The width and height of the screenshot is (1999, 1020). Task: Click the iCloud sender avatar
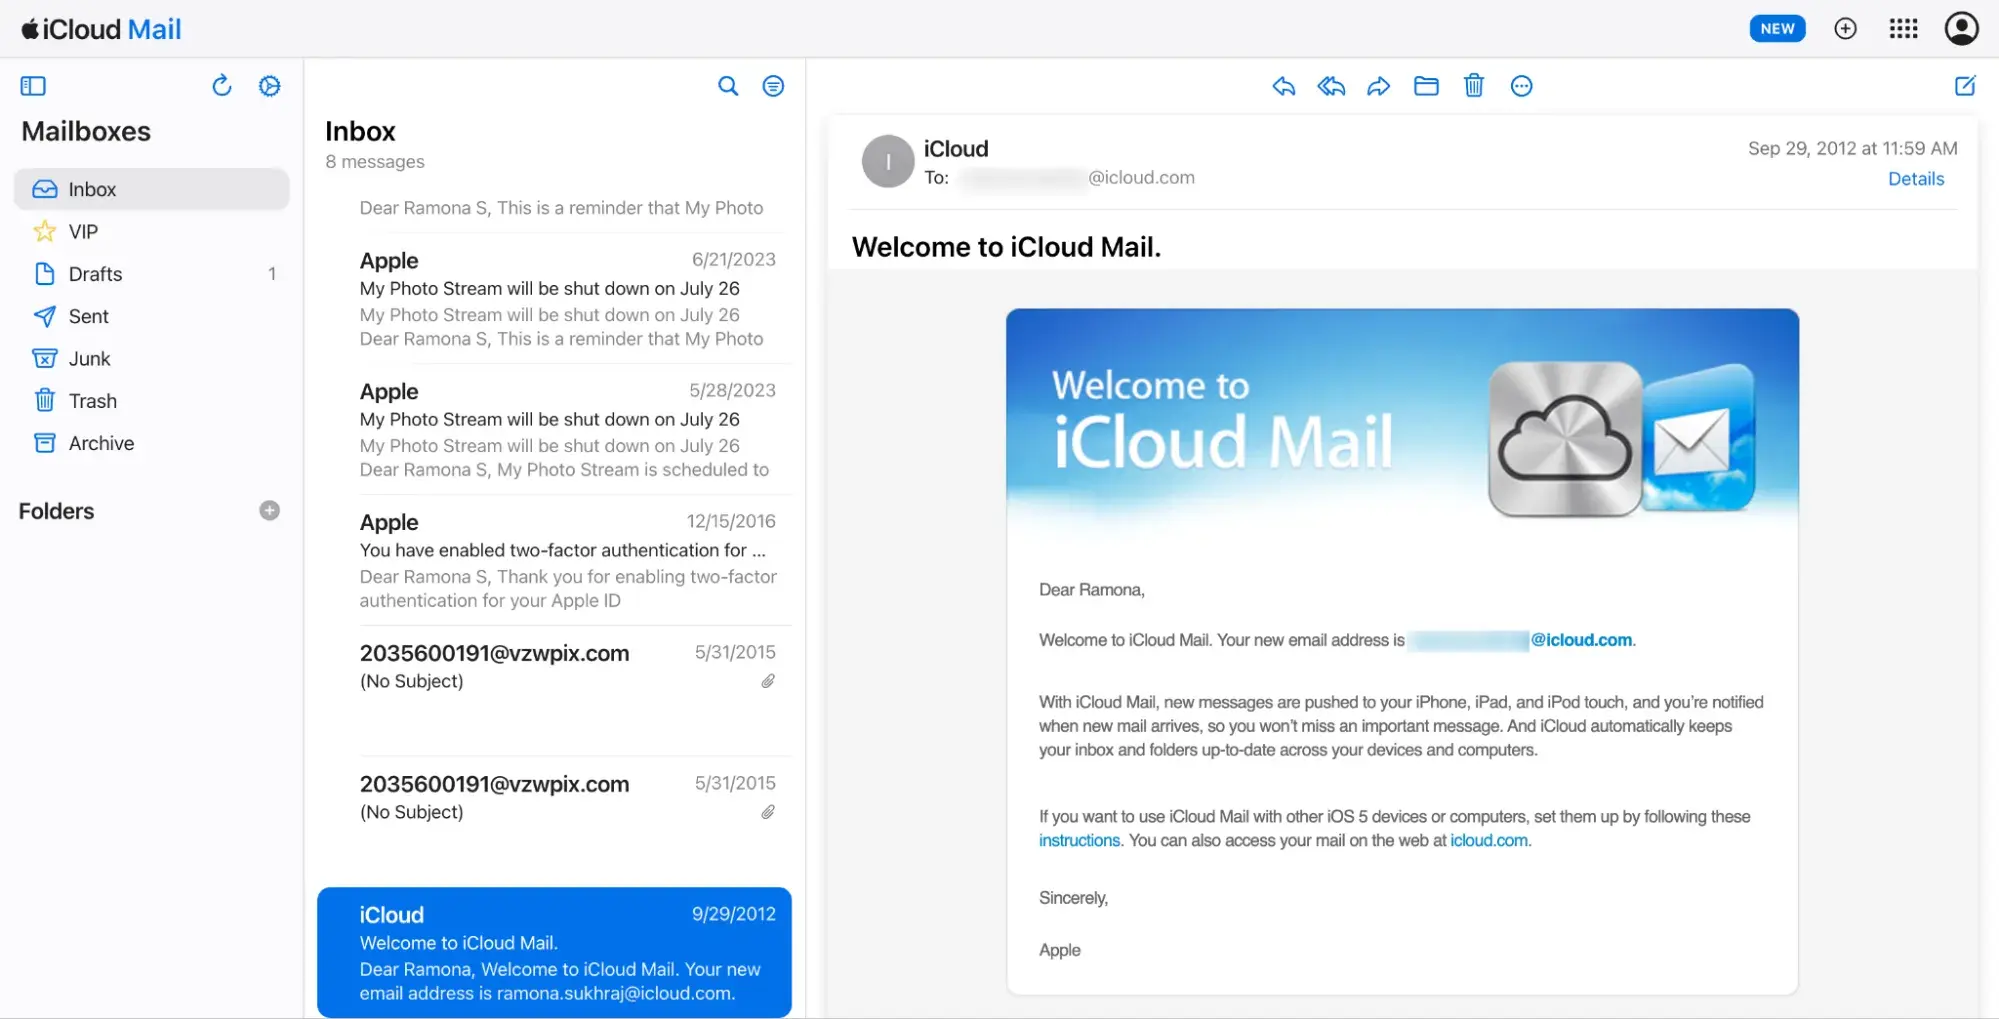pyautogui.click(x=888, y=161)
